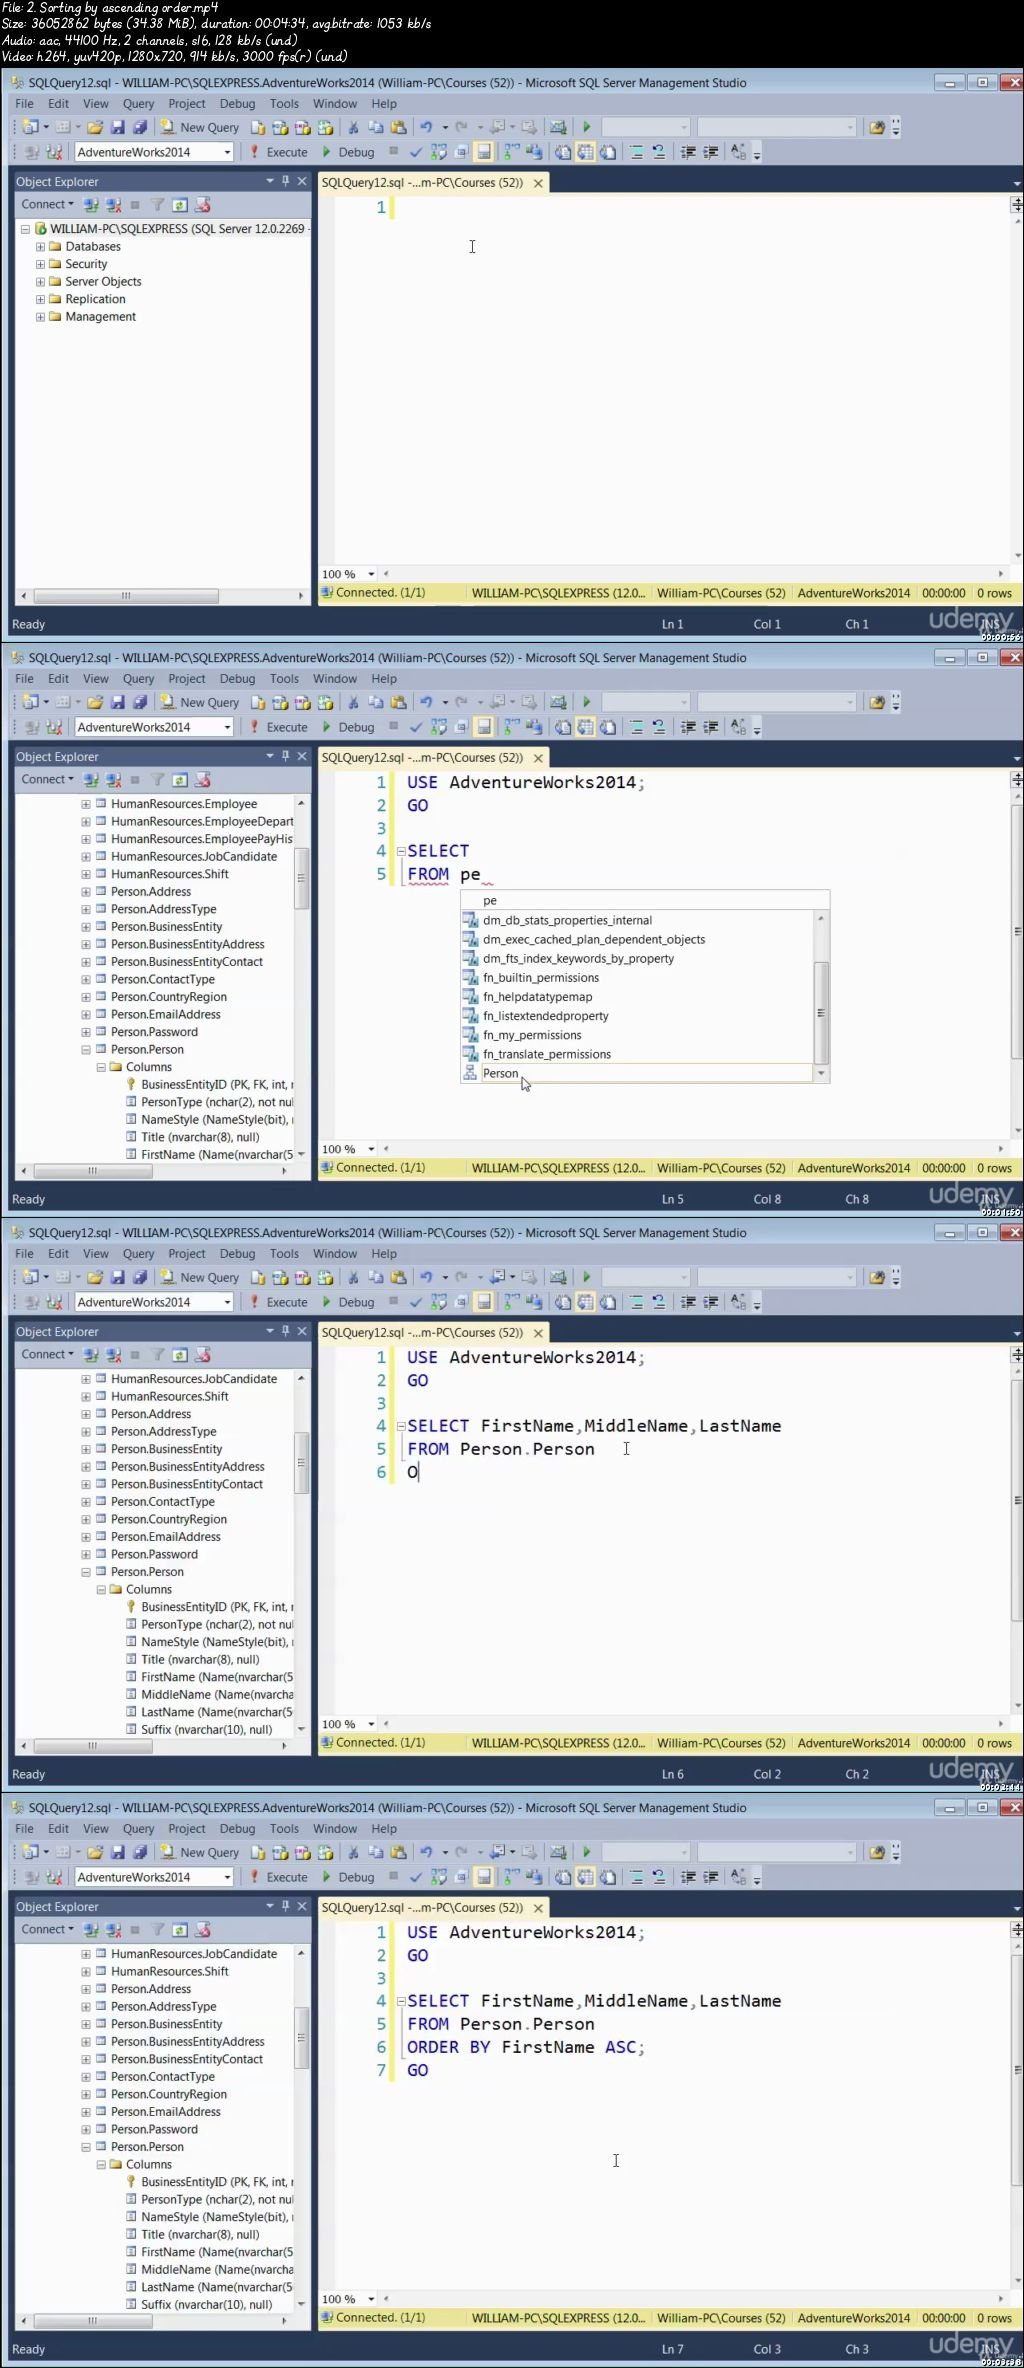The image size is (1024, 2368).
Task: Open the 100 % zoom dropdown in the bottom frame
Action: [371, 2299]
